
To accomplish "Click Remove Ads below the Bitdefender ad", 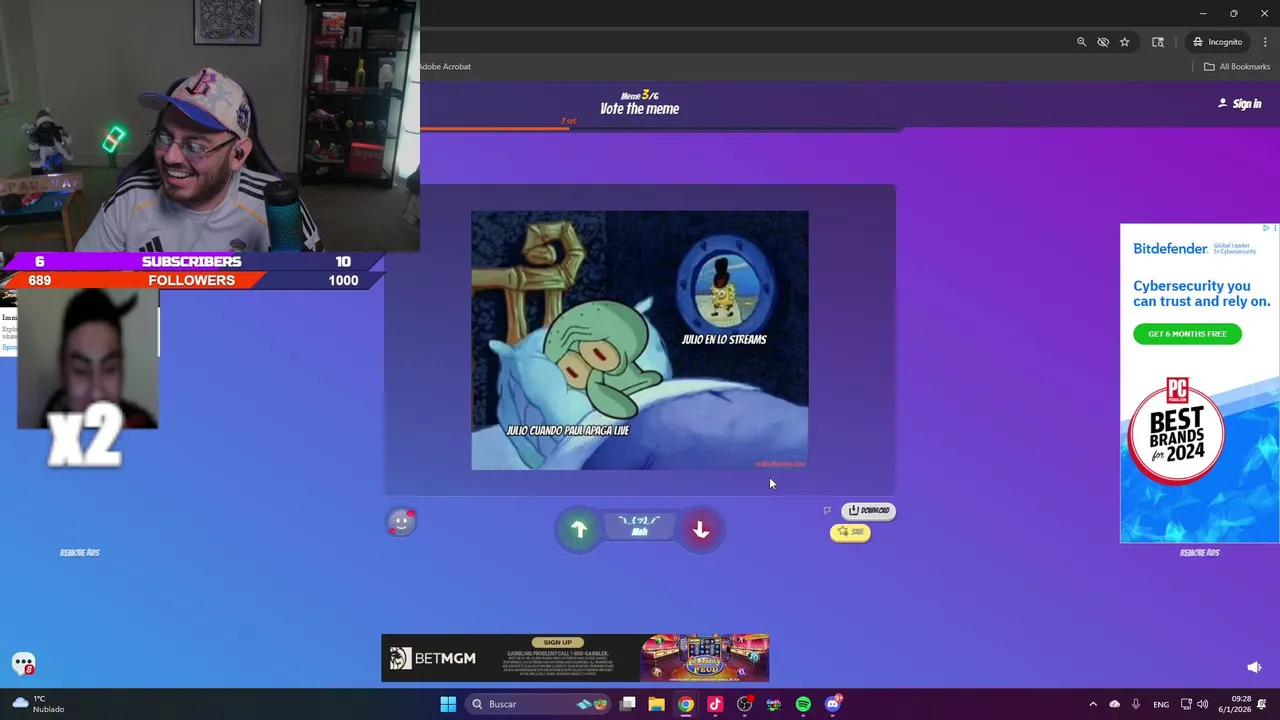I will [1199, 552].
